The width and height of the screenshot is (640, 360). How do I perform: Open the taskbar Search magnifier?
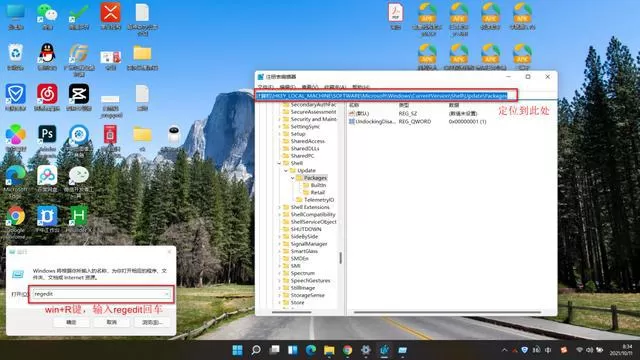[x=256, y=350]
